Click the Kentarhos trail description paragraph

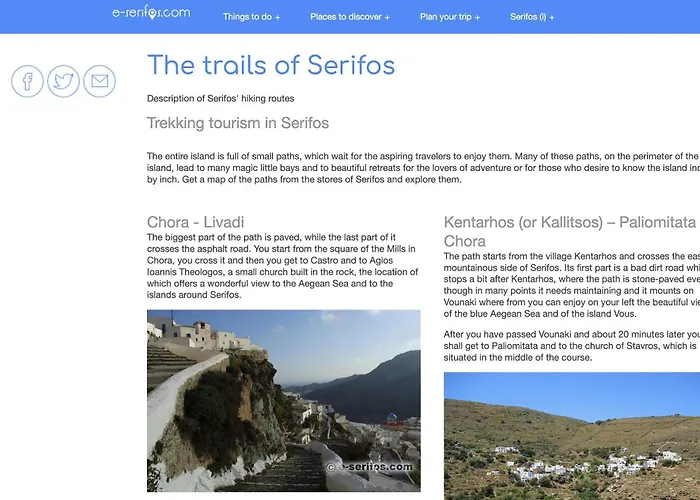tap(571, 285)
